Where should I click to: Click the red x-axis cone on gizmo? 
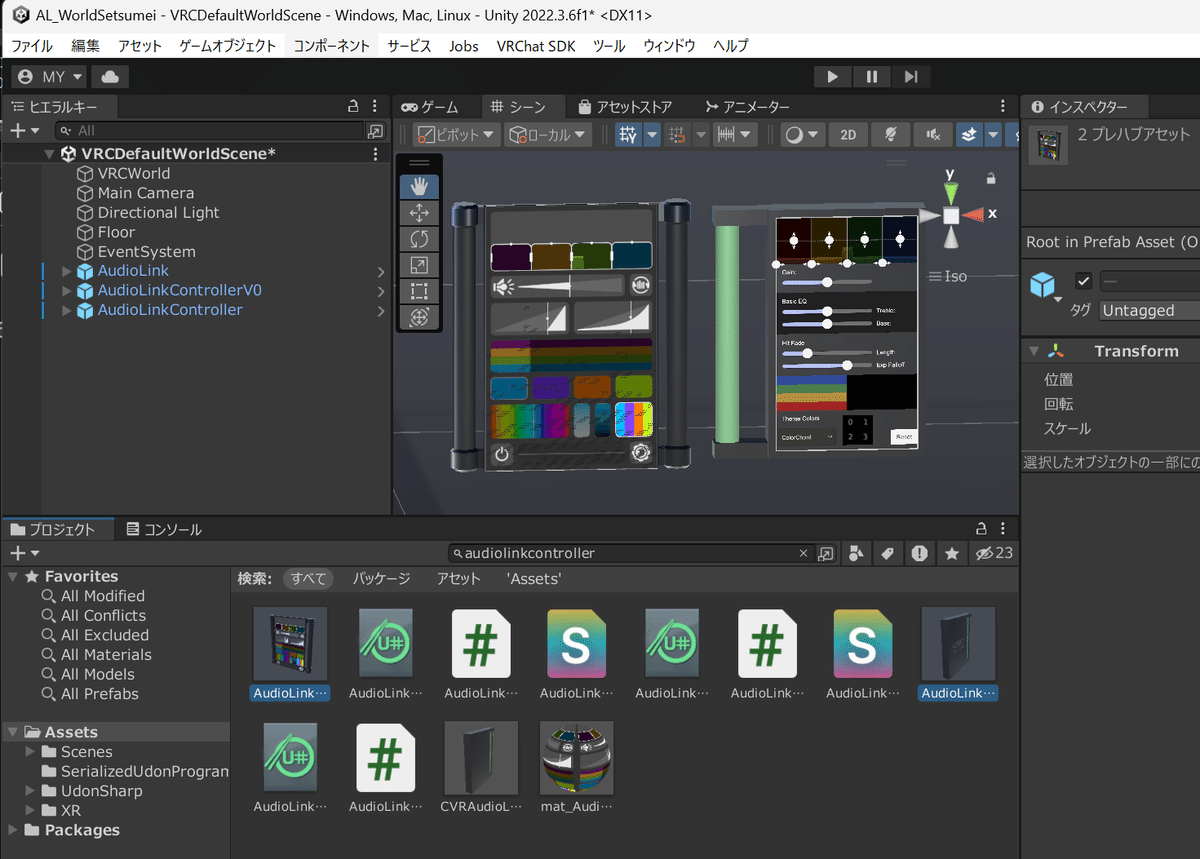pyautogui.click(x=973, y=214)
